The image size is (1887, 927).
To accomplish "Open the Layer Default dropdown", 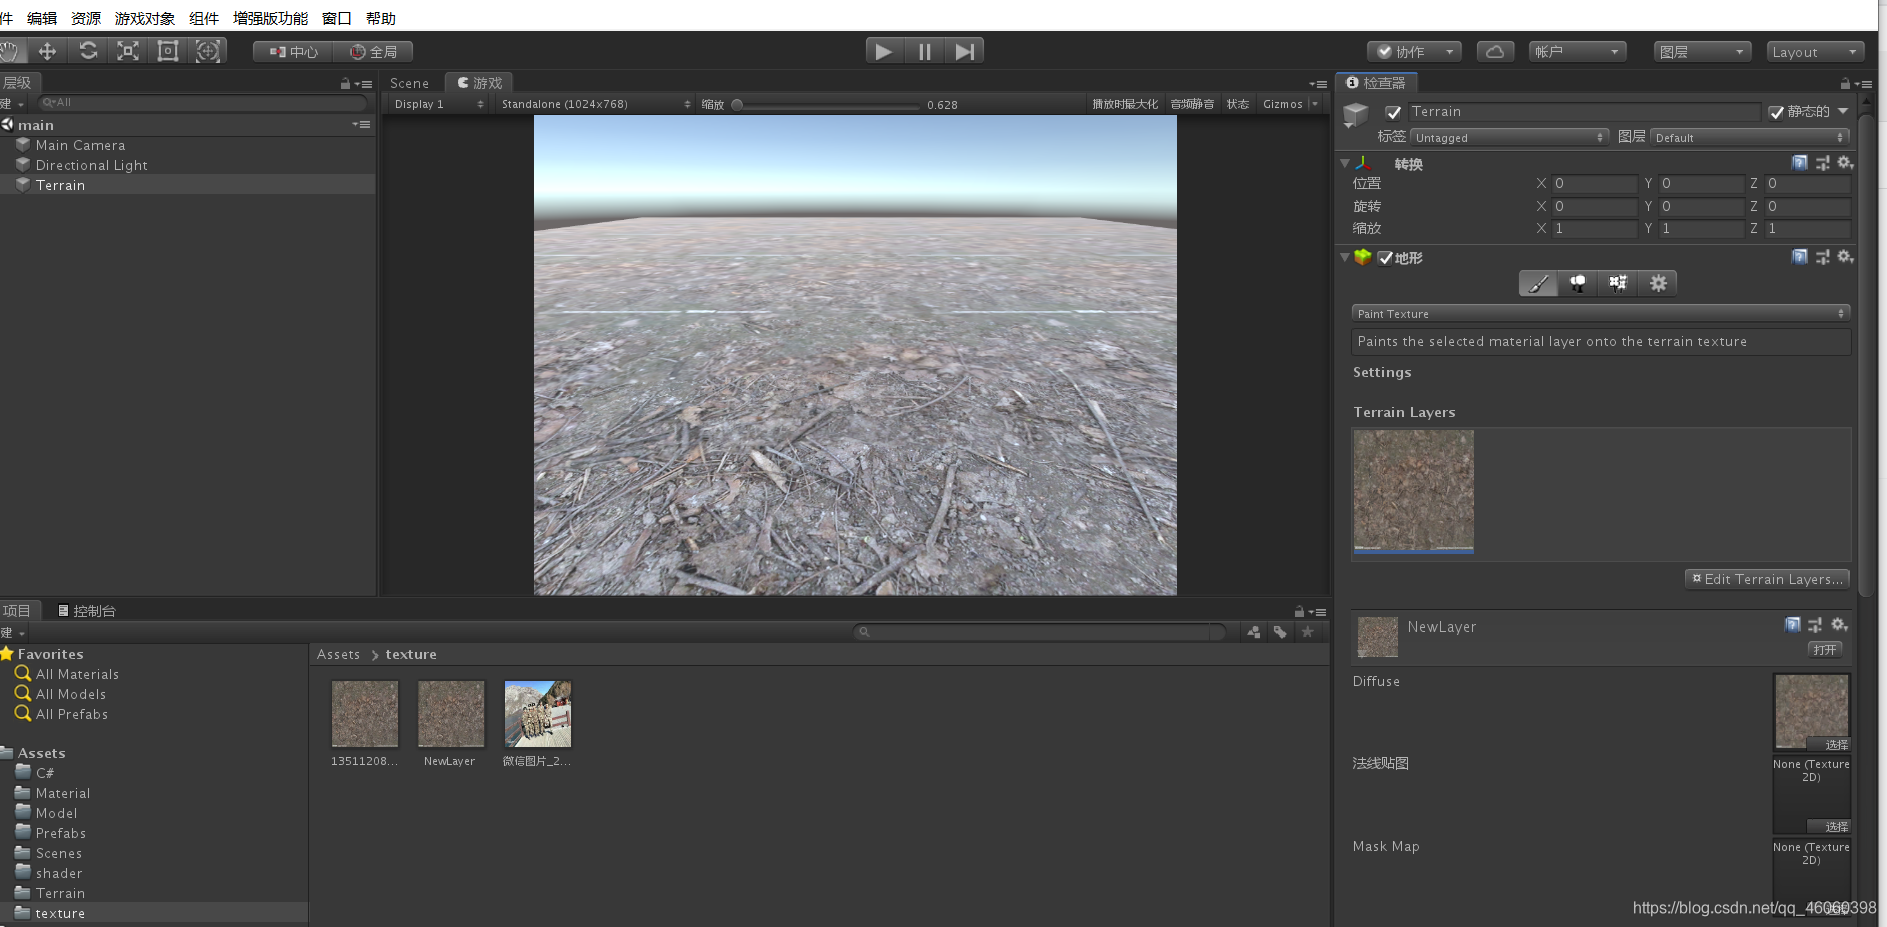I will click(x=1750, y=137).
